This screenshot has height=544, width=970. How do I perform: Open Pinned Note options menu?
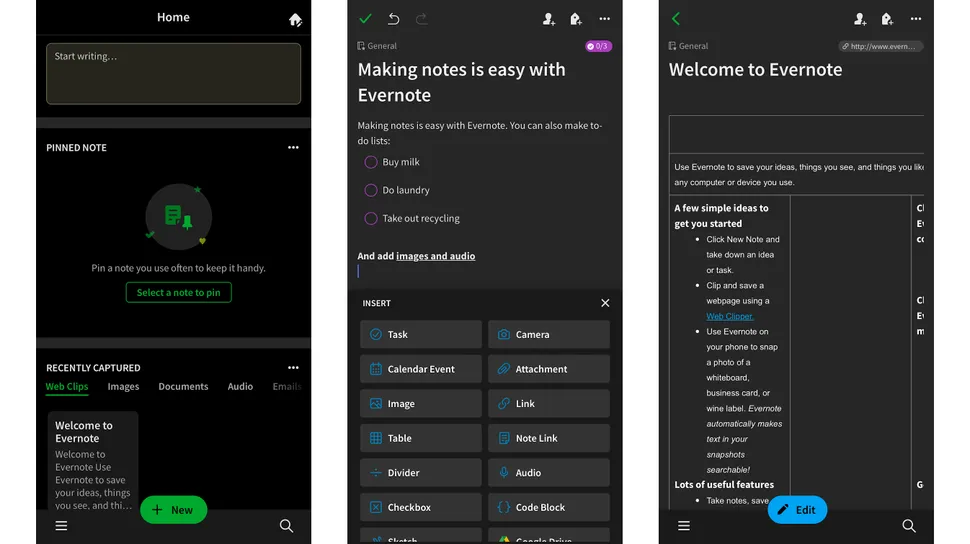[x=293, y=147]
